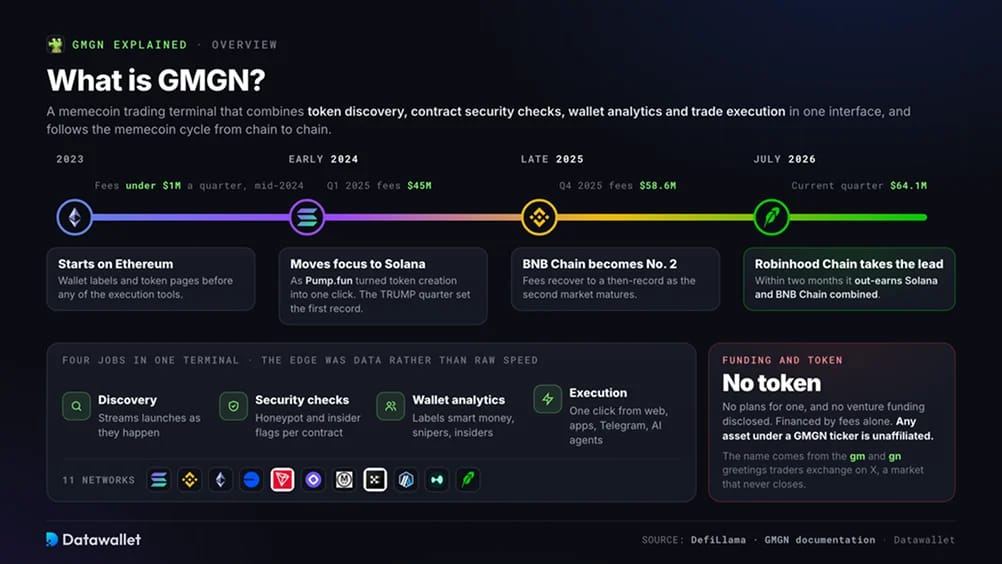The width and height of the screenshot is (1002, 564).
Task: Click the 'No token' heading
Action: pyautogui.click(x=771, y=383)
